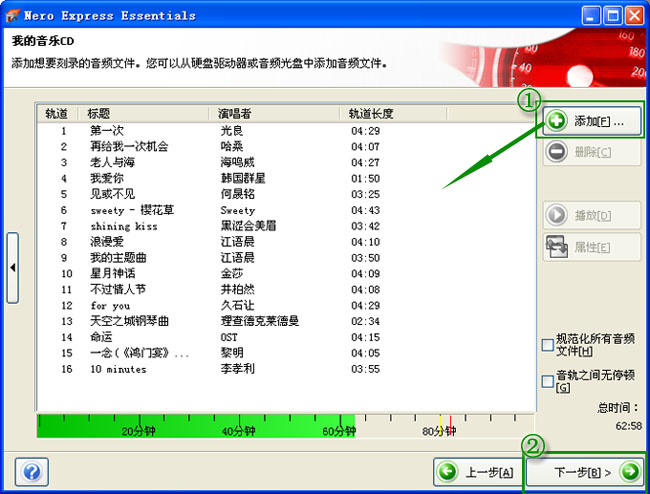The image size is (650, 494).
Task: Select track 我的主题曲
Action: (x=118, y=258)
